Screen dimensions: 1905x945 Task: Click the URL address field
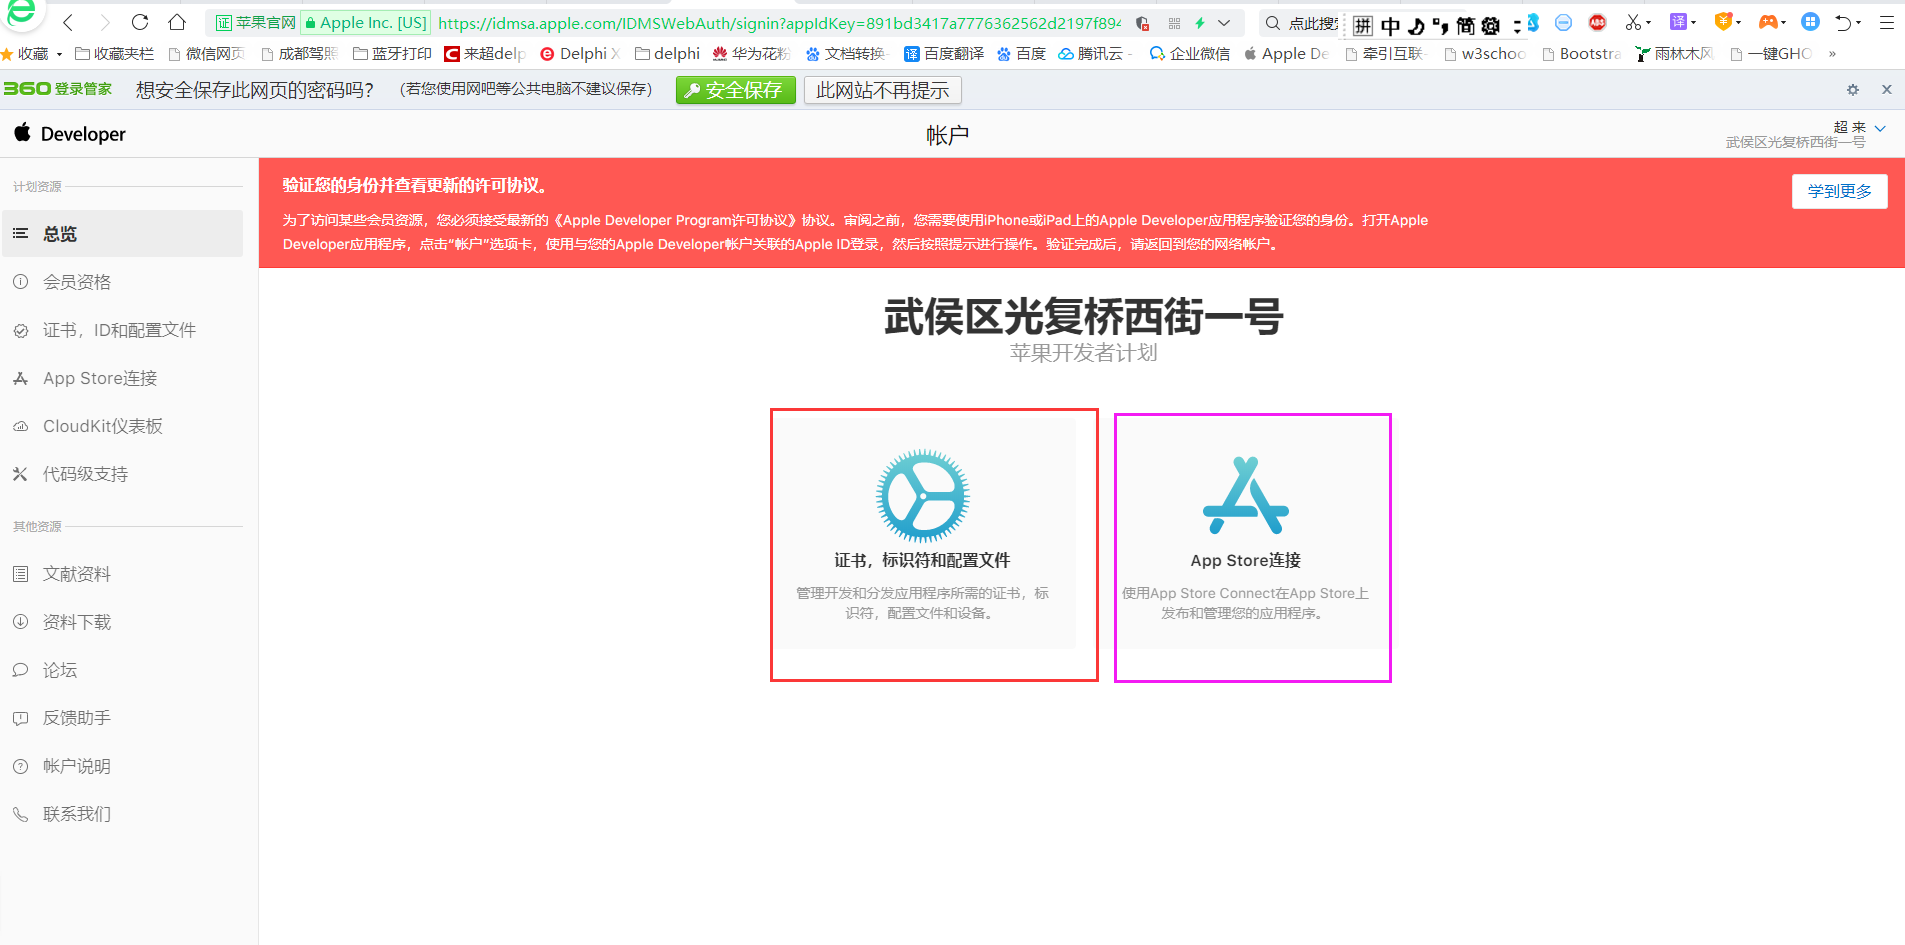point(780,23)
